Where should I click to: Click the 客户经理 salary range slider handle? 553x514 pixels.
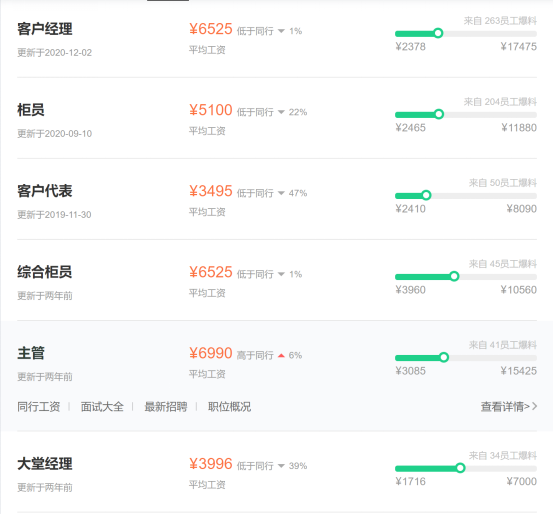click(438, 33)
